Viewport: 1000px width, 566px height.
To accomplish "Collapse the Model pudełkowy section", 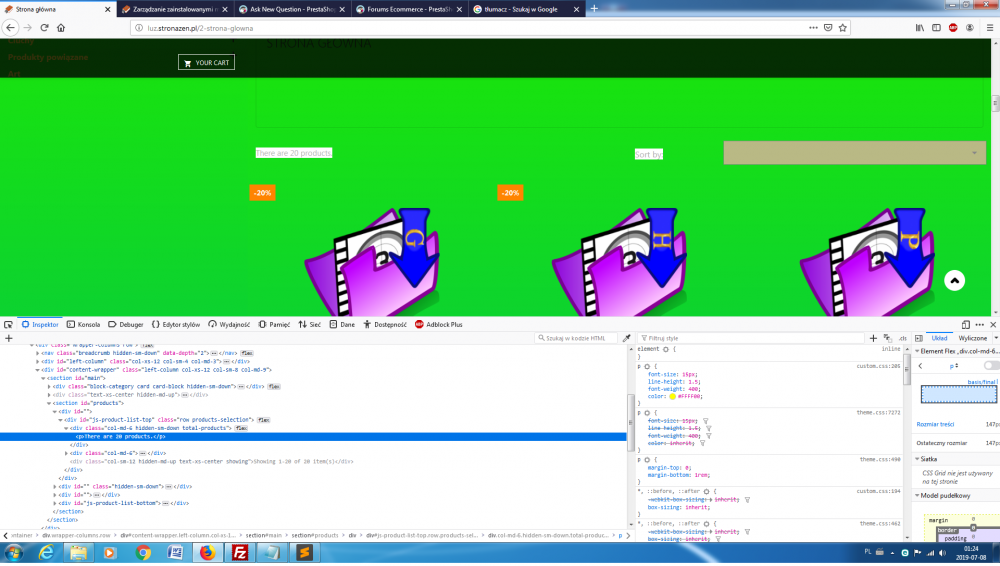I will (x=917, y=495).
